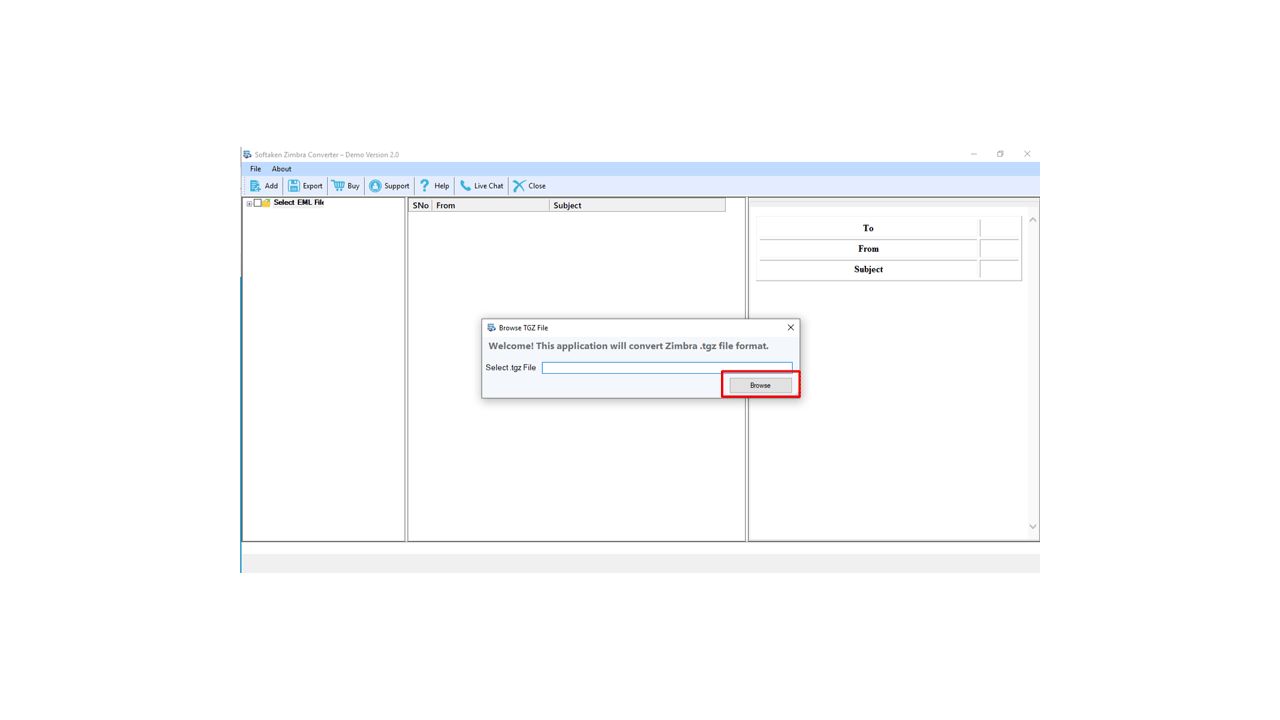The height and width of the screenshot is (720, 1280).
Task: Open the Buy shopping cart icon
Action: point(339,186)
